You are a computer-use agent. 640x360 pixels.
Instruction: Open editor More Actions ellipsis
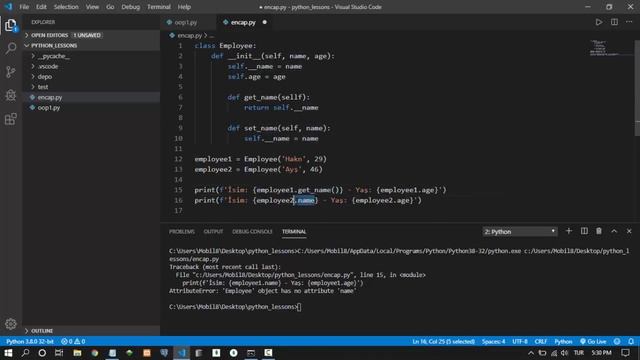[629, 22]
